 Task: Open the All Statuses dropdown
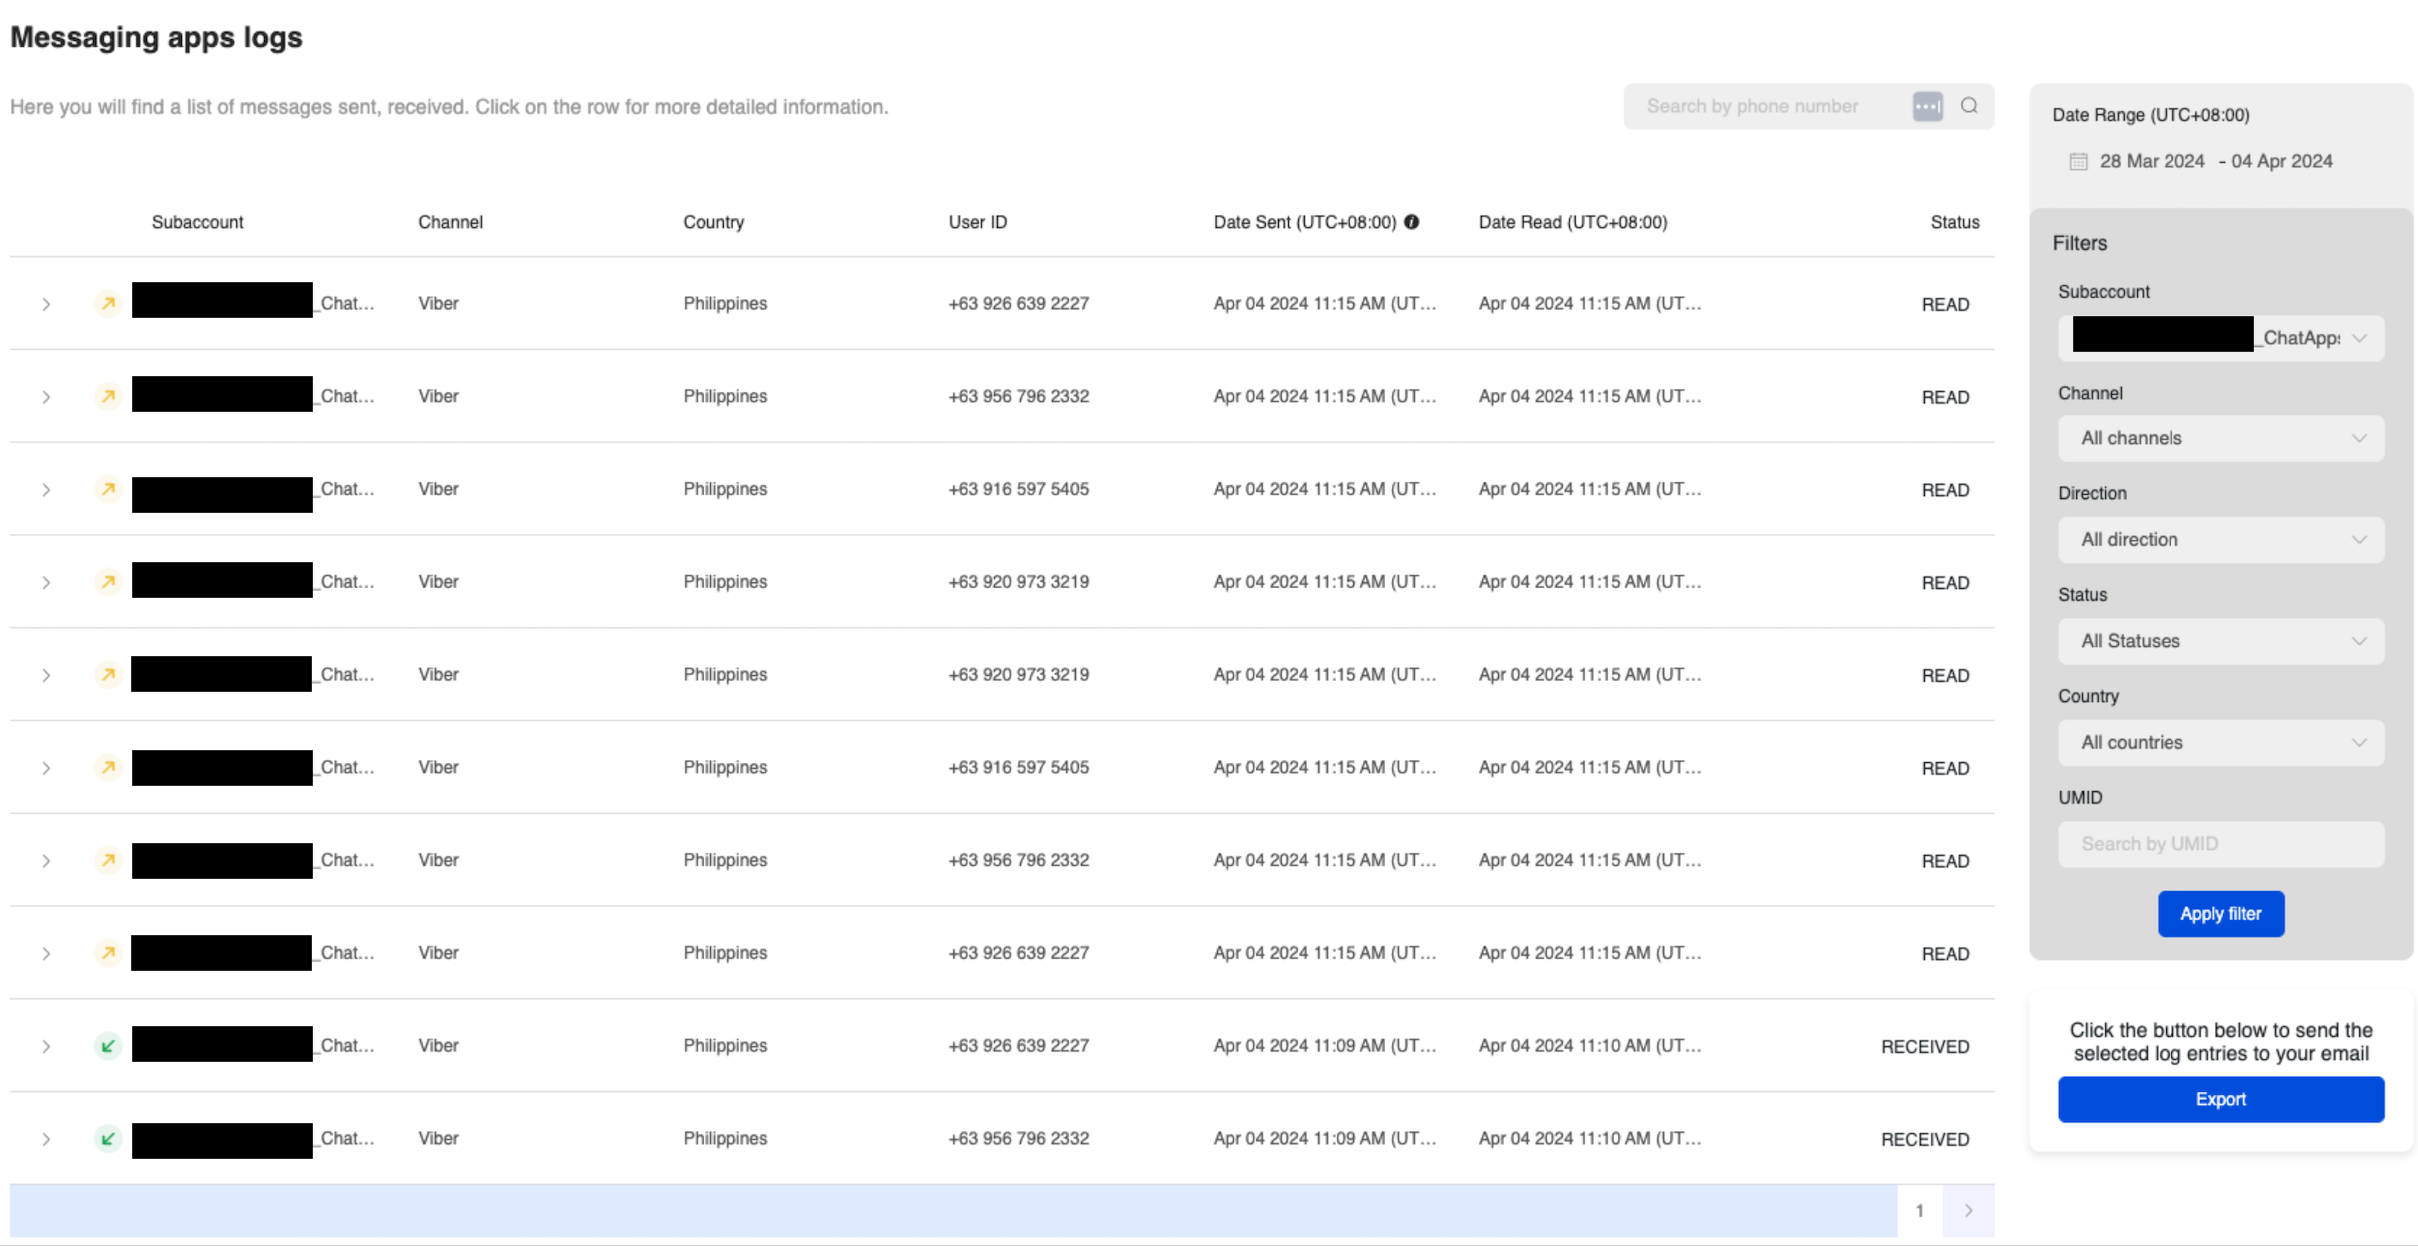[x=2220, y=641]
